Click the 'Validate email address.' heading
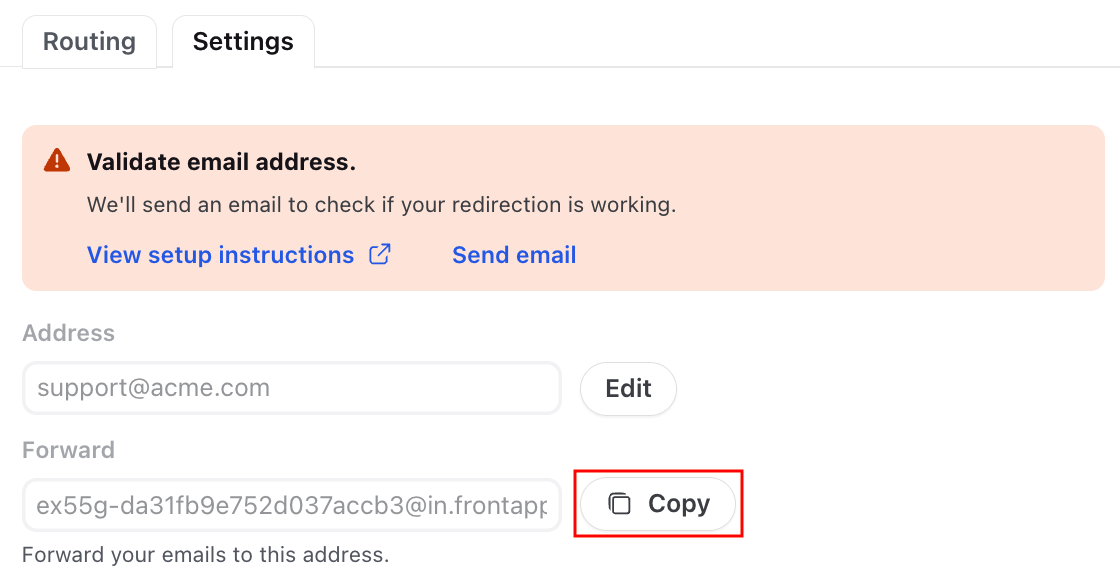Screen dimensions: 1120x580 pyautogui.click(x=221, y=162)
